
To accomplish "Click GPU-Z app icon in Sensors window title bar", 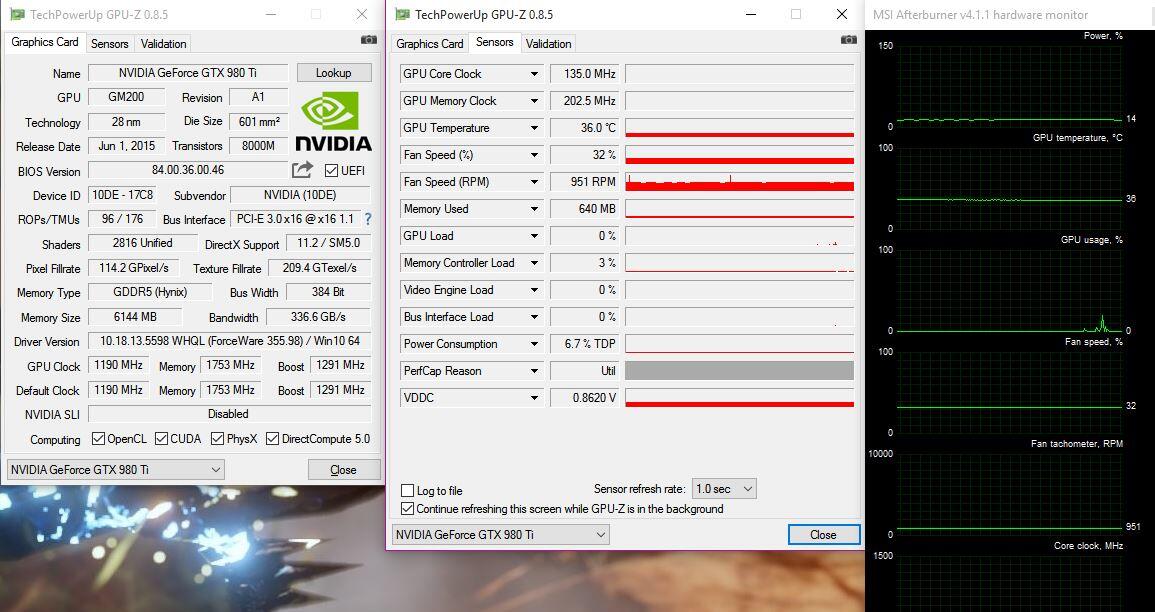I will [x=401, y=14].
